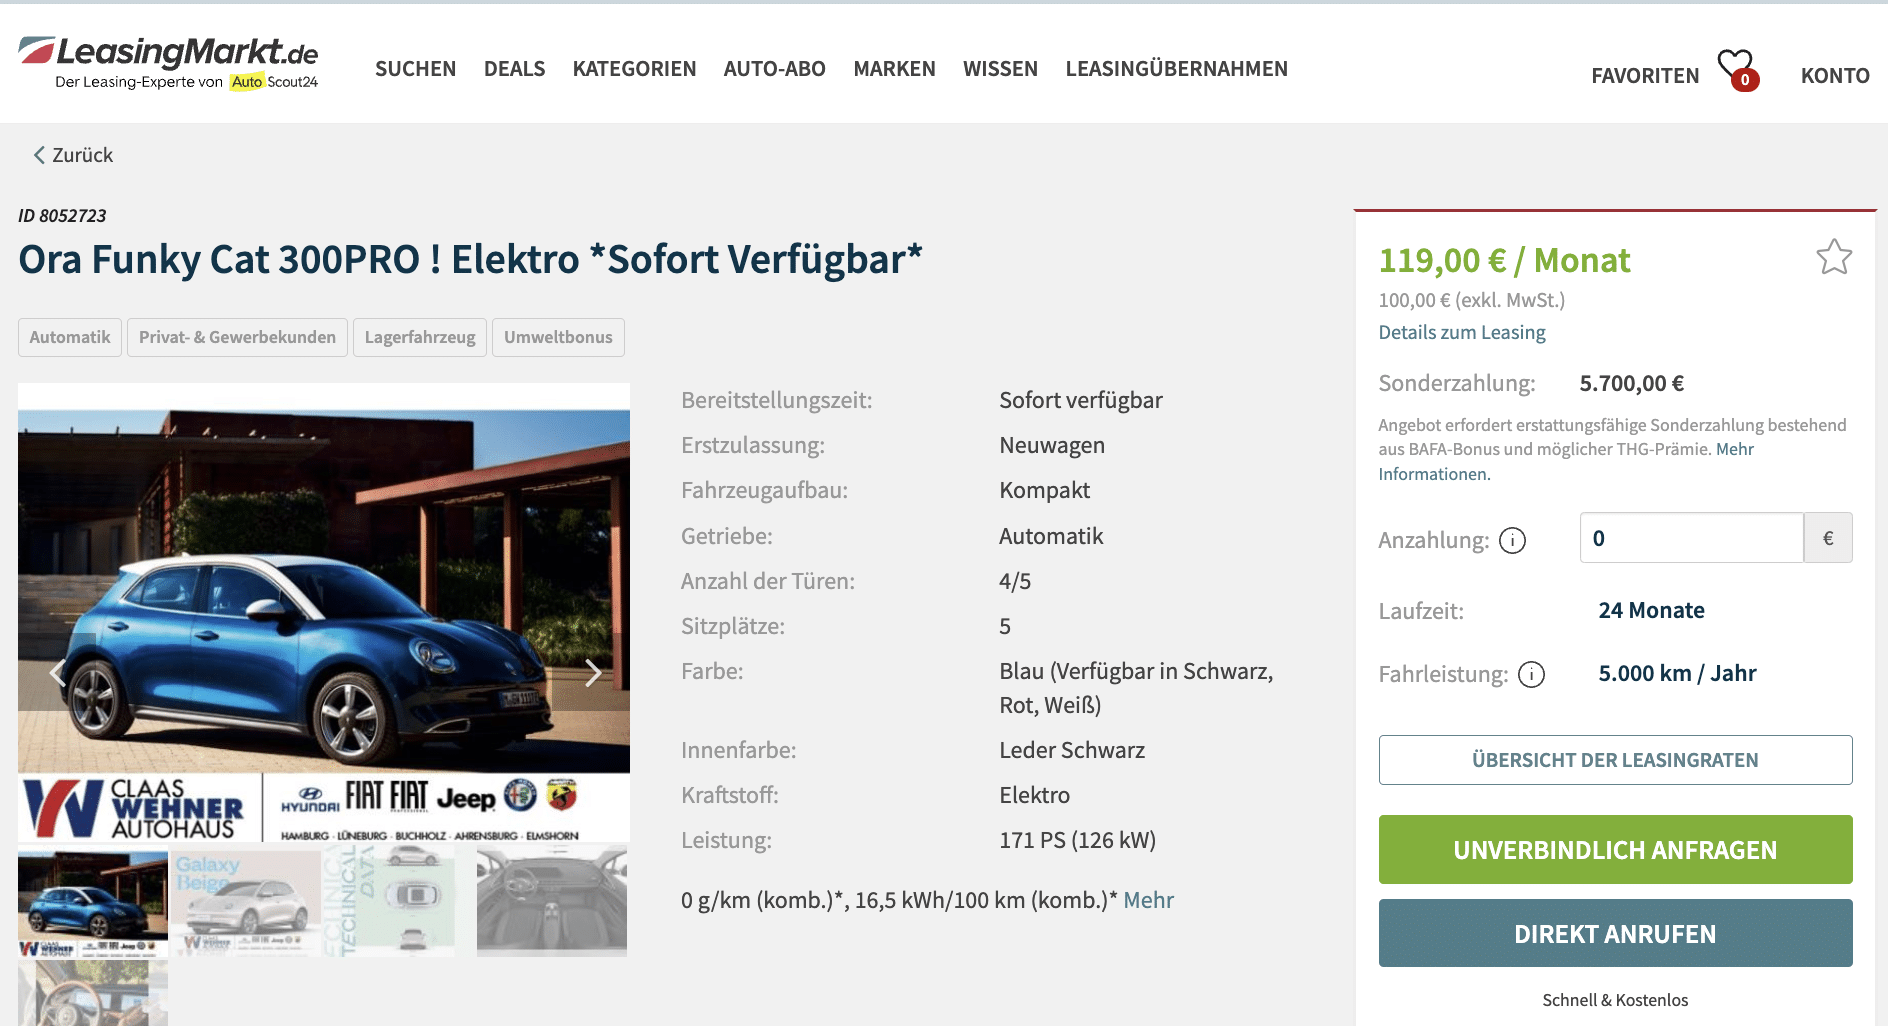This screenshot has height=1026, width=1888.
Task: Open the LEASINGÜBERNAHMEN menu
Action: coord(1176,69)
